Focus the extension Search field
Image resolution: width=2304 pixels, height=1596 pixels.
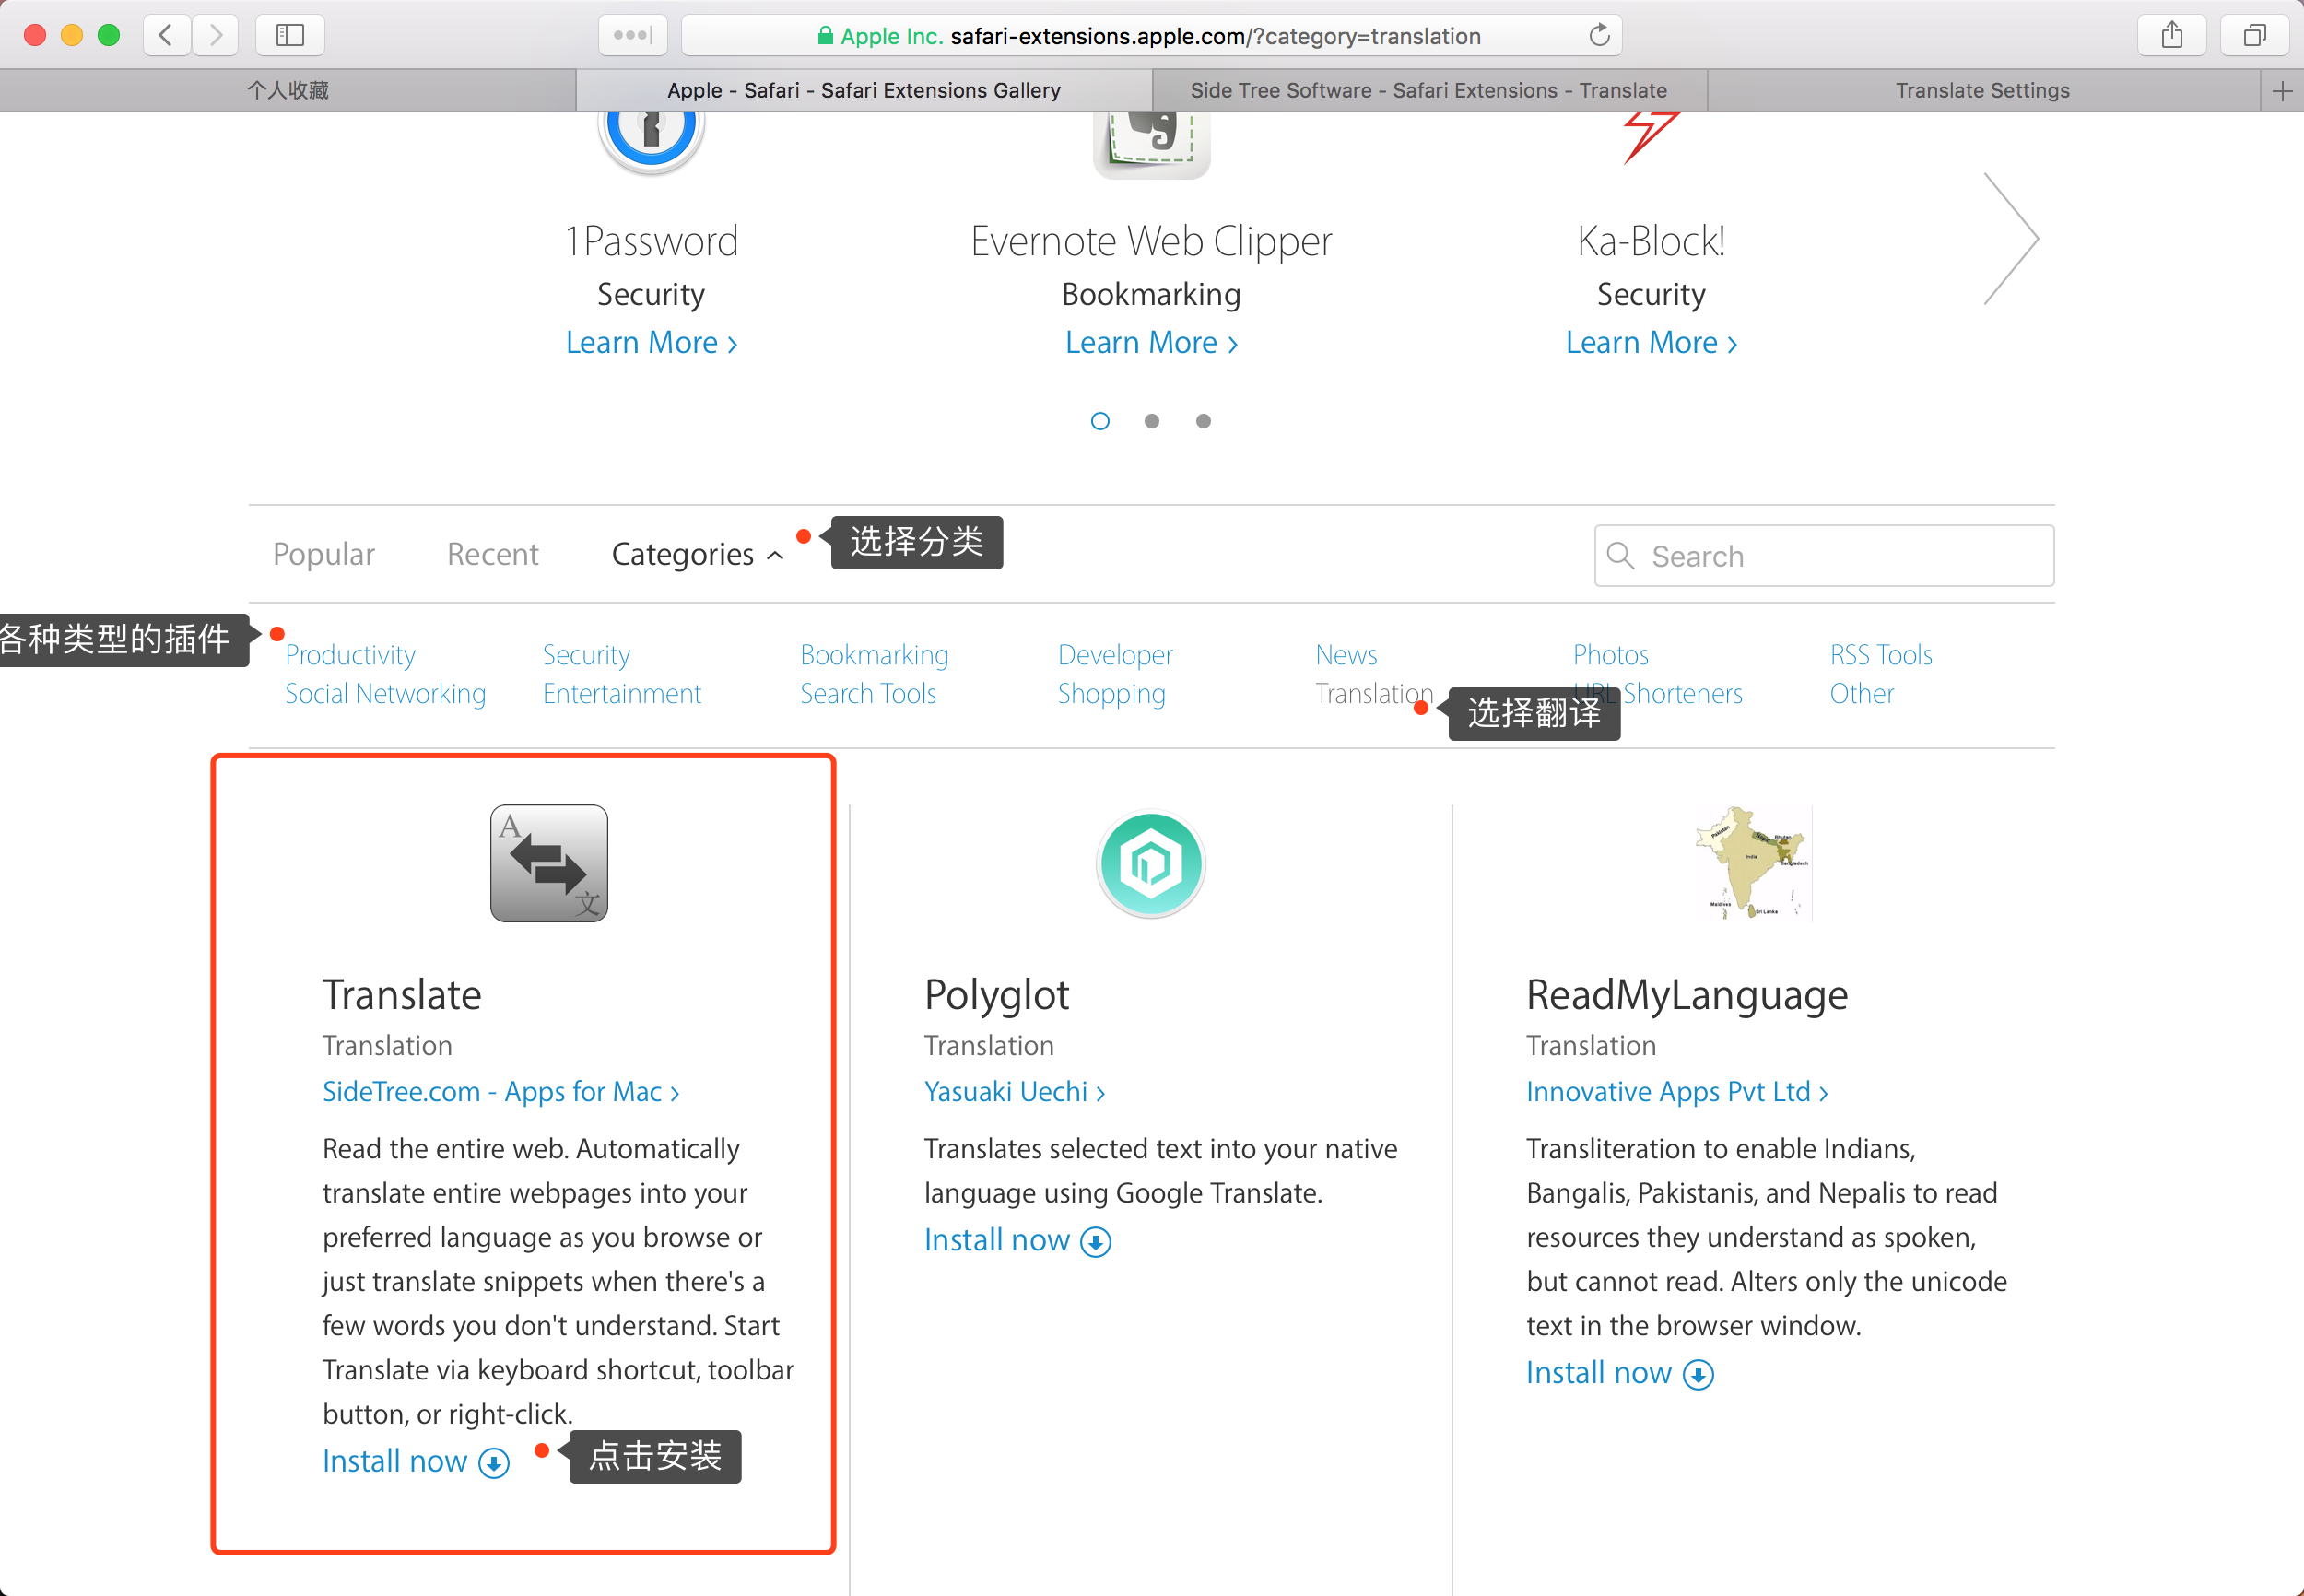1824,556
